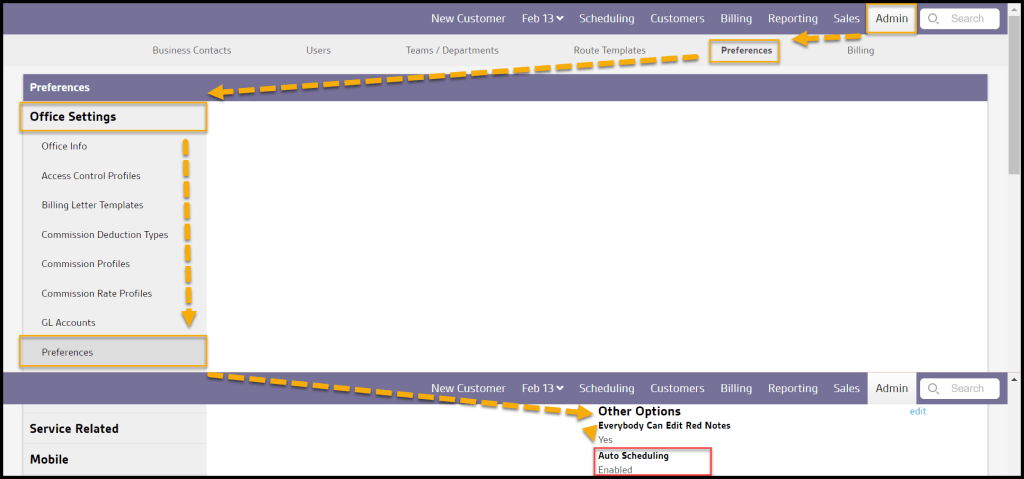Click the highlighted Preferences tab in the sub-navigation

pos(746,50)
